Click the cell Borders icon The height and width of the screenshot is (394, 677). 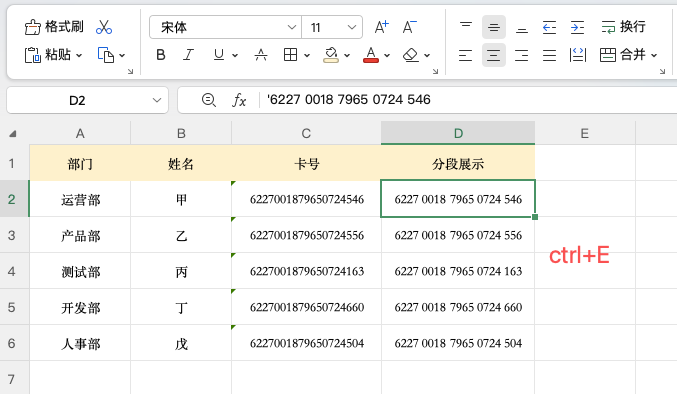tap(290, 55)
